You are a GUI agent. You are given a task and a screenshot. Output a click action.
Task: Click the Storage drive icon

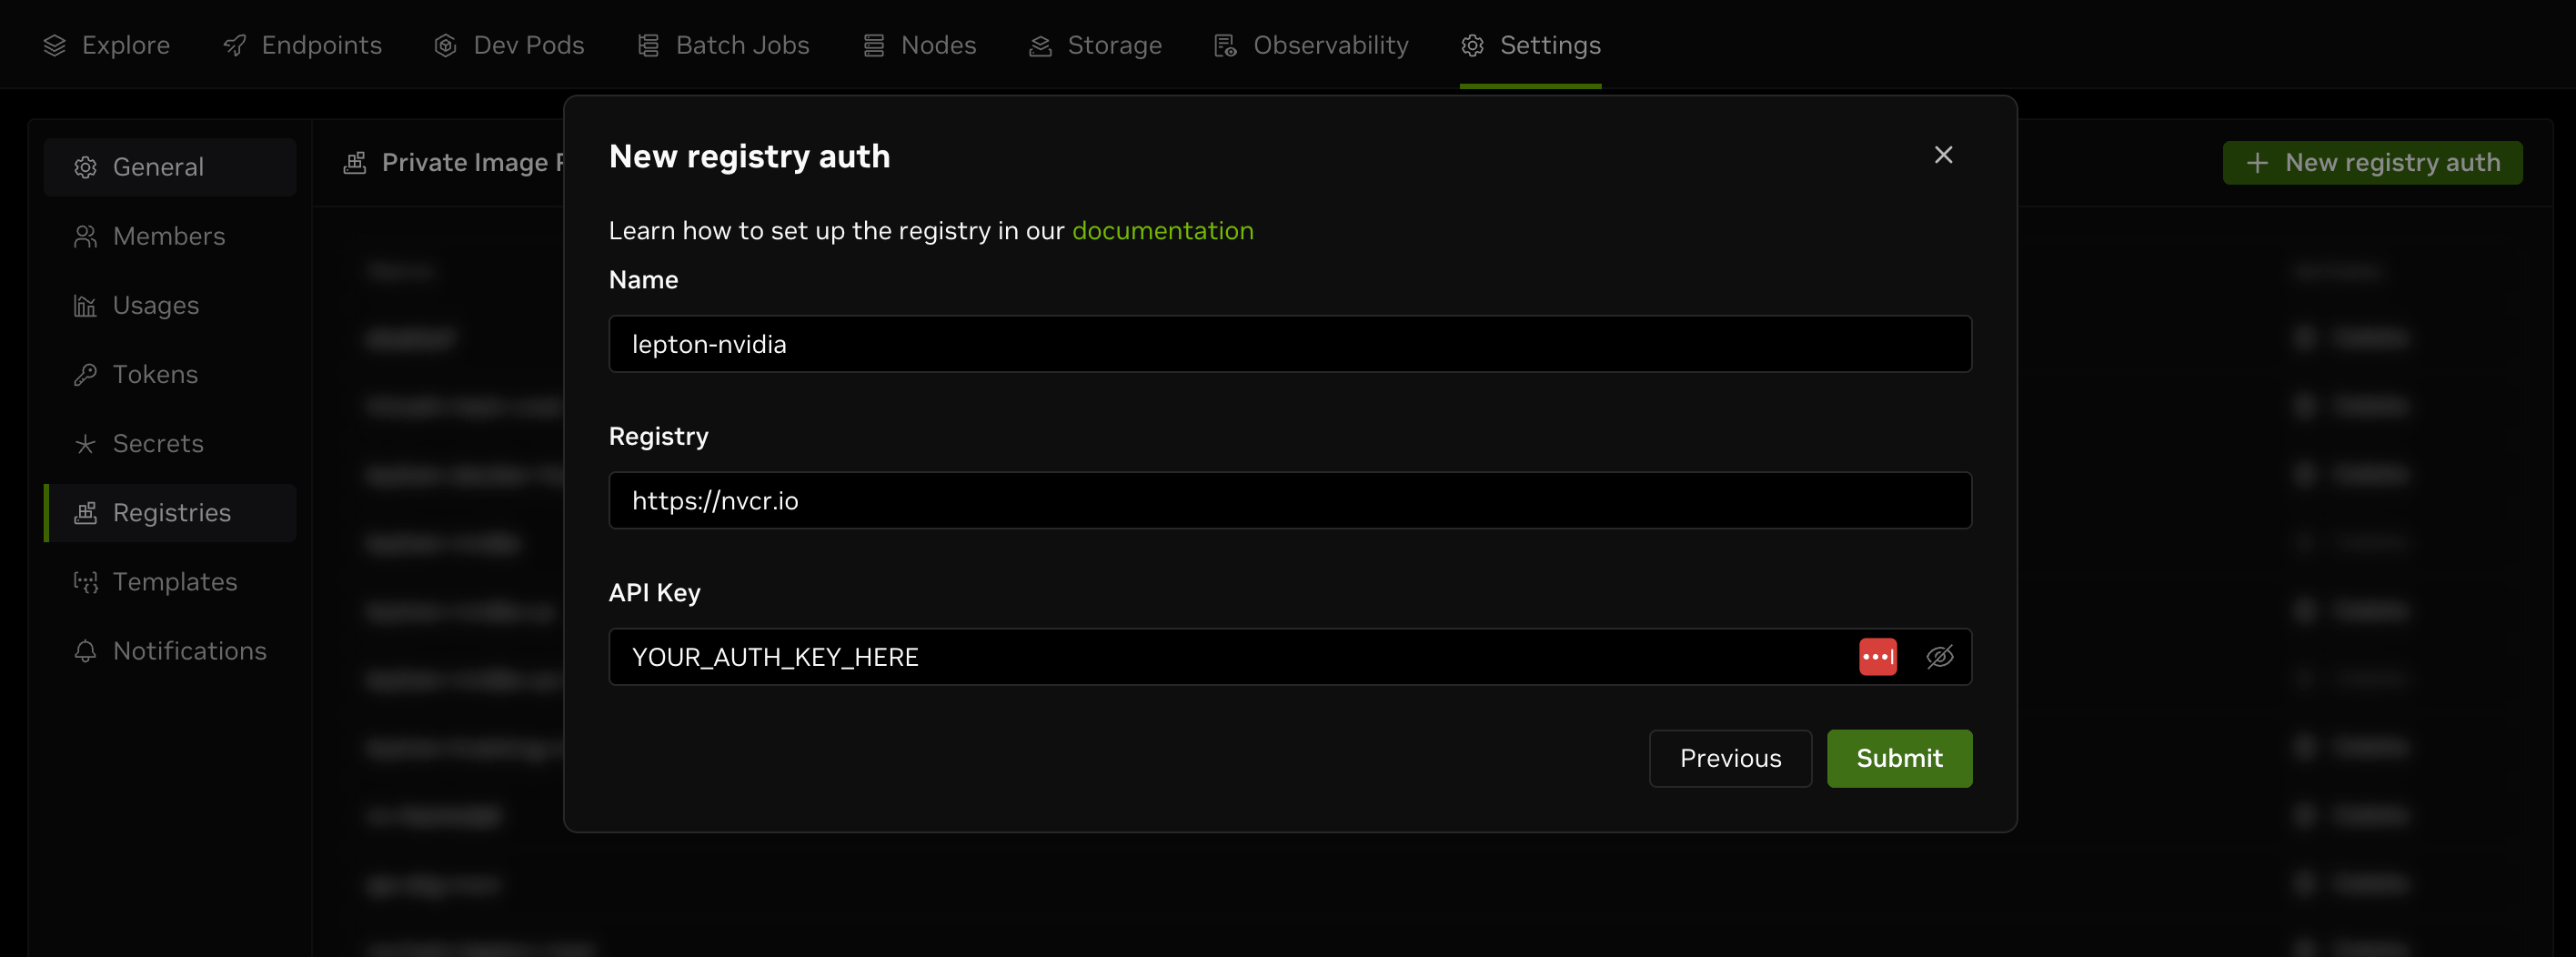pyautogui.click(x=1041, y=46)
